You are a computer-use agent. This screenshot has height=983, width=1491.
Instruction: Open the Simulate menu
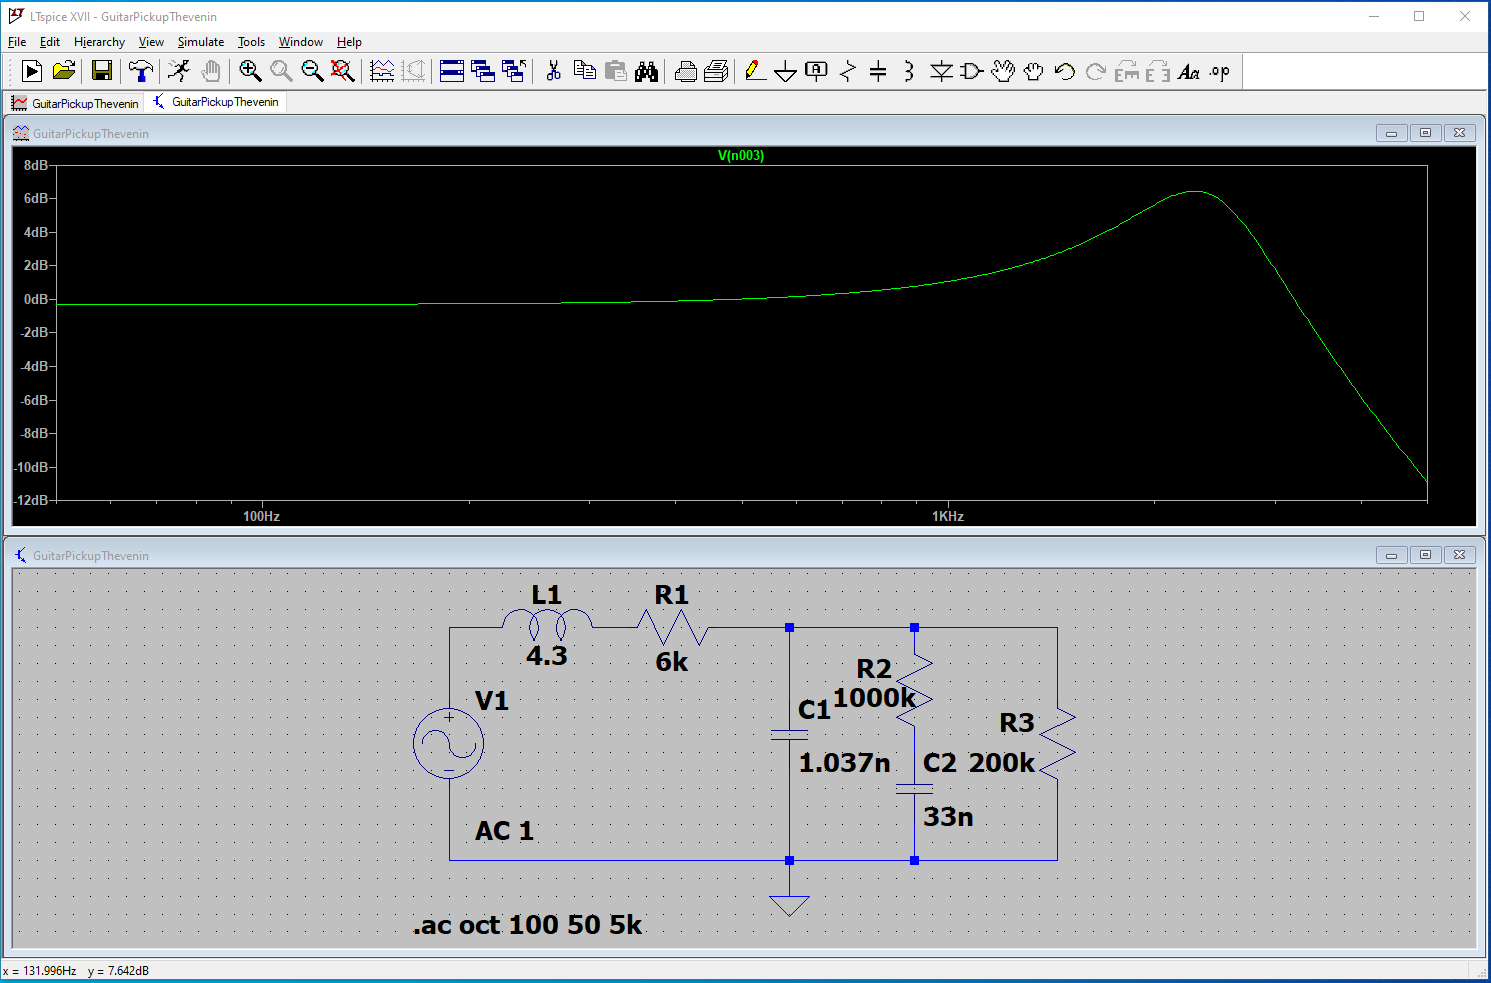click(x=200, y=42)
